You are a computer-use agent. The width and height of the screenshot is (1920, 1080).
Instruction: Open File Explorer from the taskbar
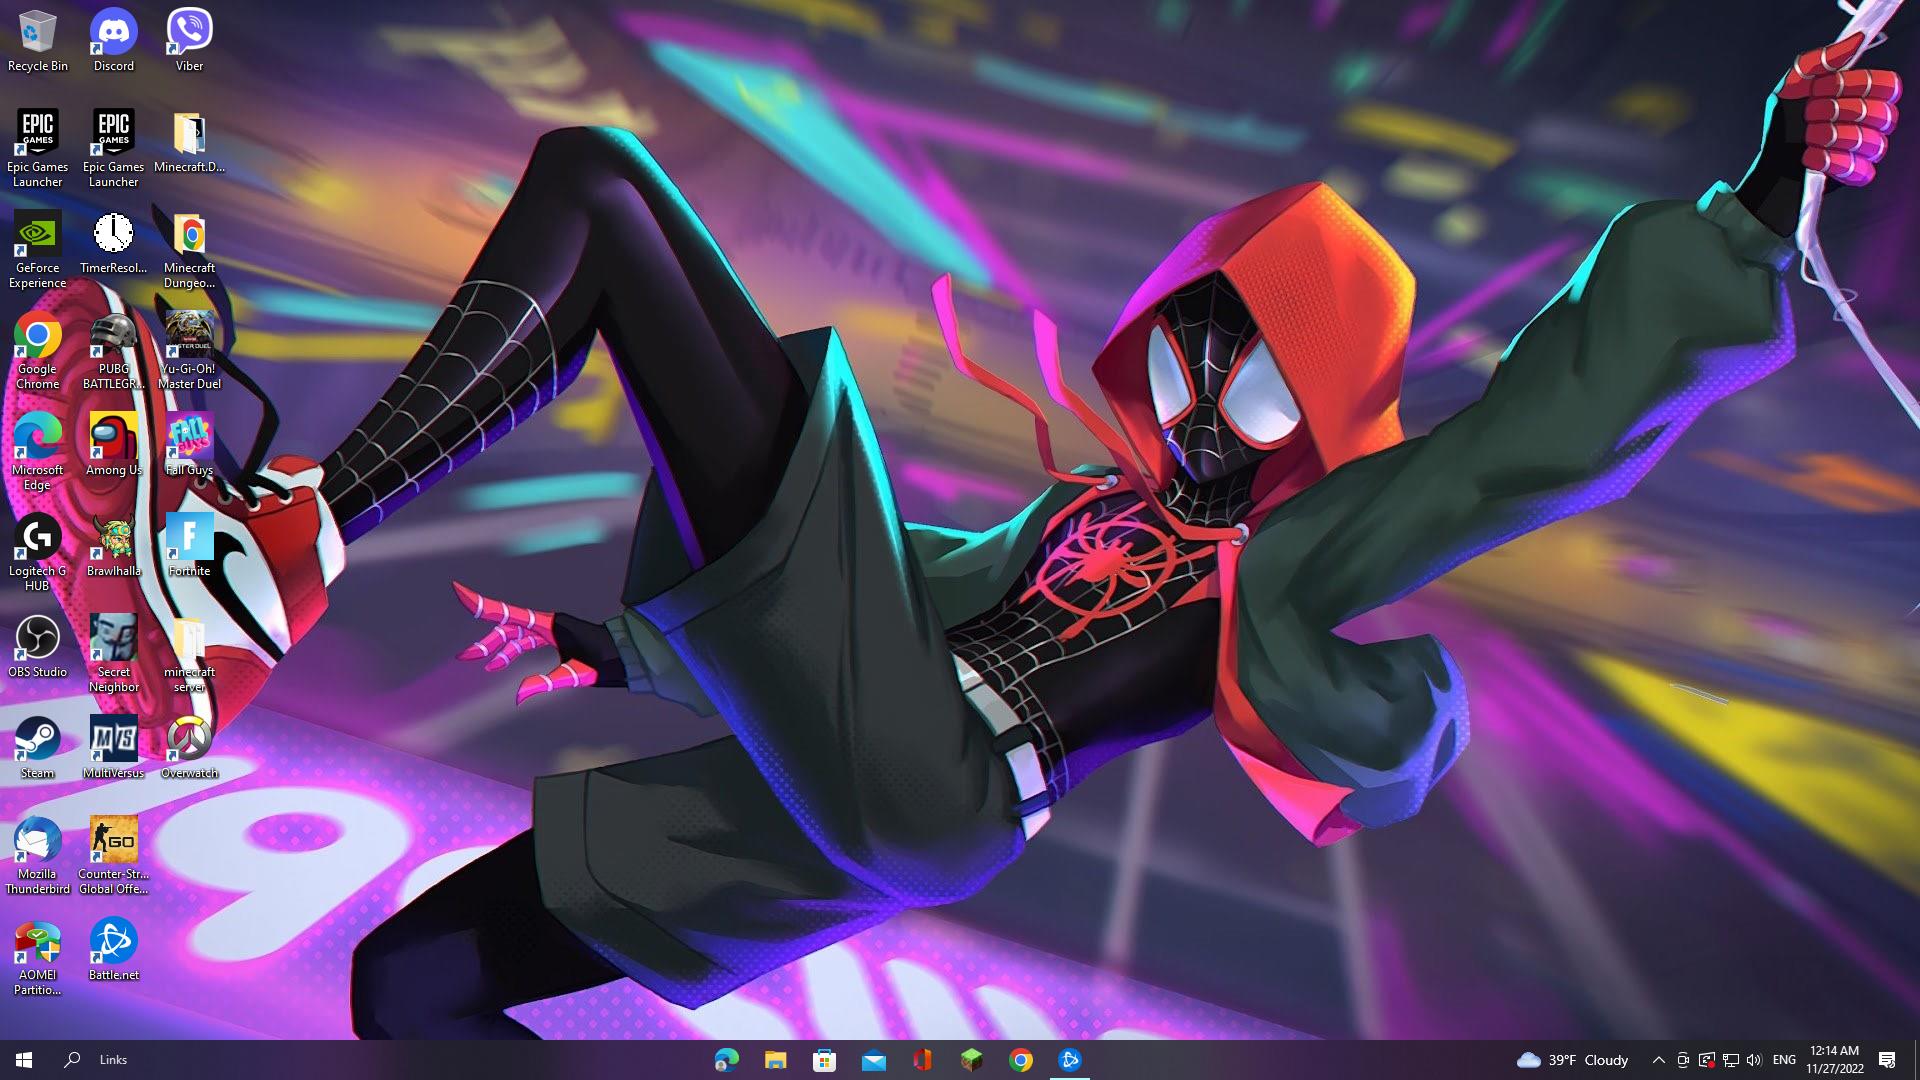pos(775,1060)
